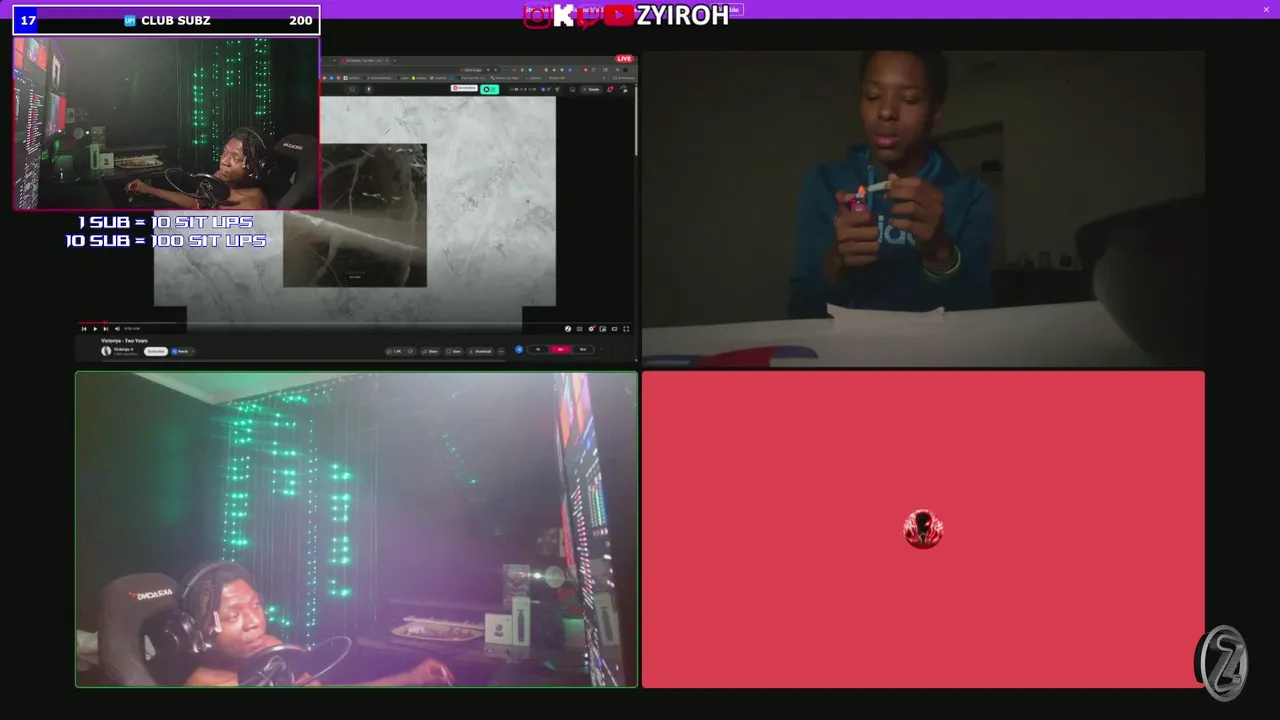1280x720 pixels.
Task: Open YouTube notifications bell
Action: pos(609,89)
